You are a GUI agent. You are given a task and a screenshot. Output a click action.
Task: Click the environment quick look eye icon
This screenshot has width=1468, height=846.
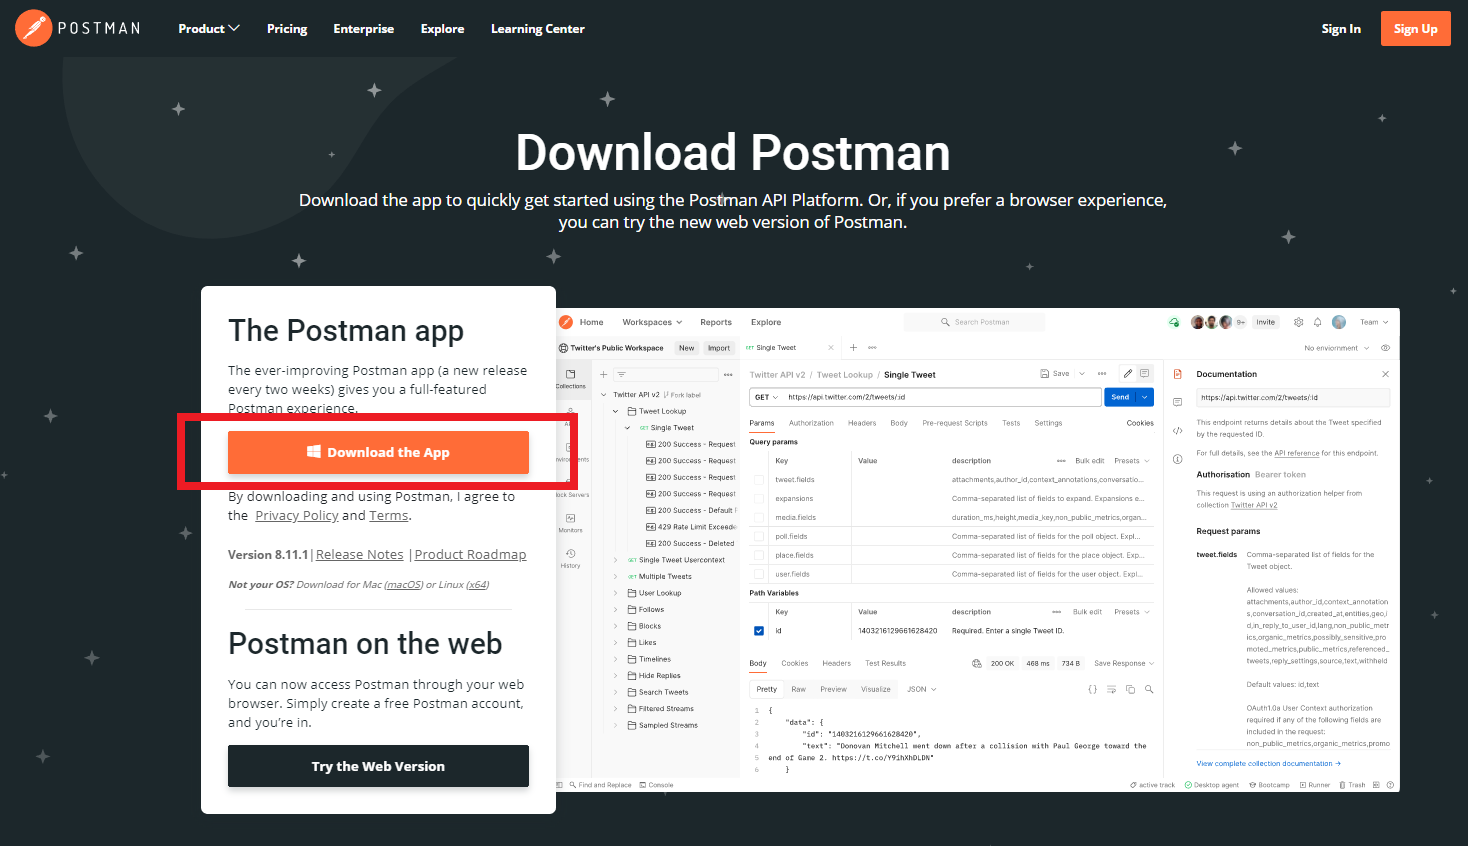1385,348
